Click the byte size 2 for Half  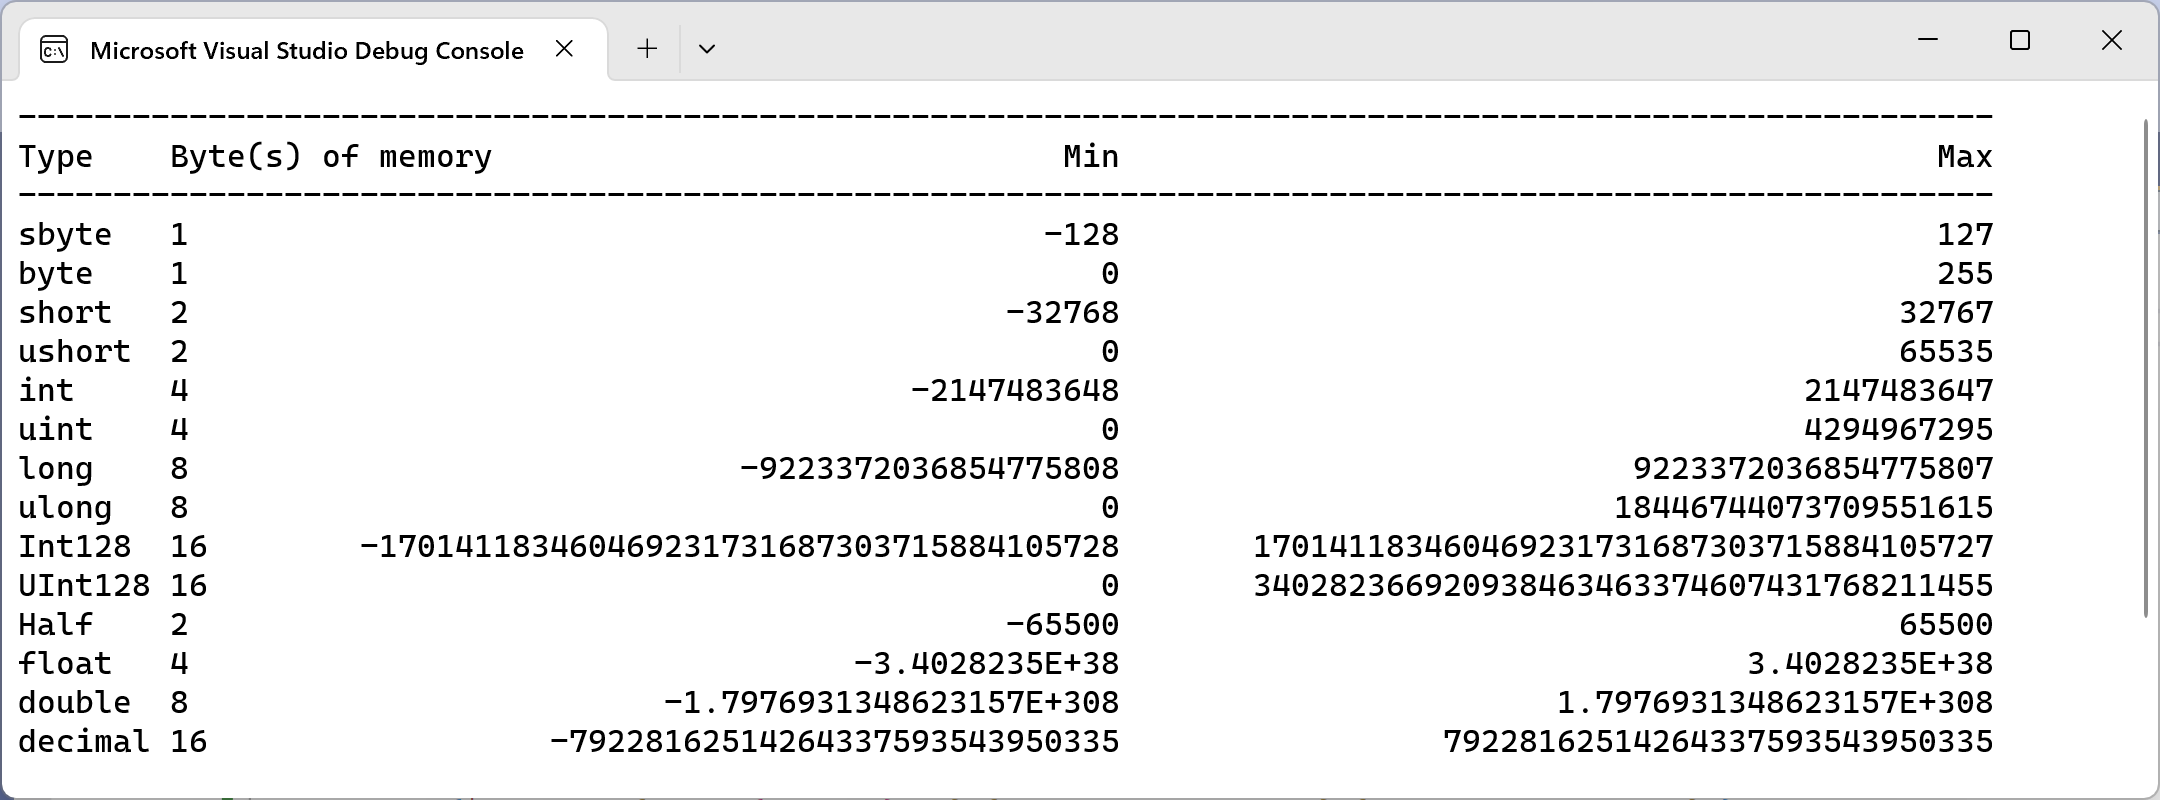tap(179, 625)
